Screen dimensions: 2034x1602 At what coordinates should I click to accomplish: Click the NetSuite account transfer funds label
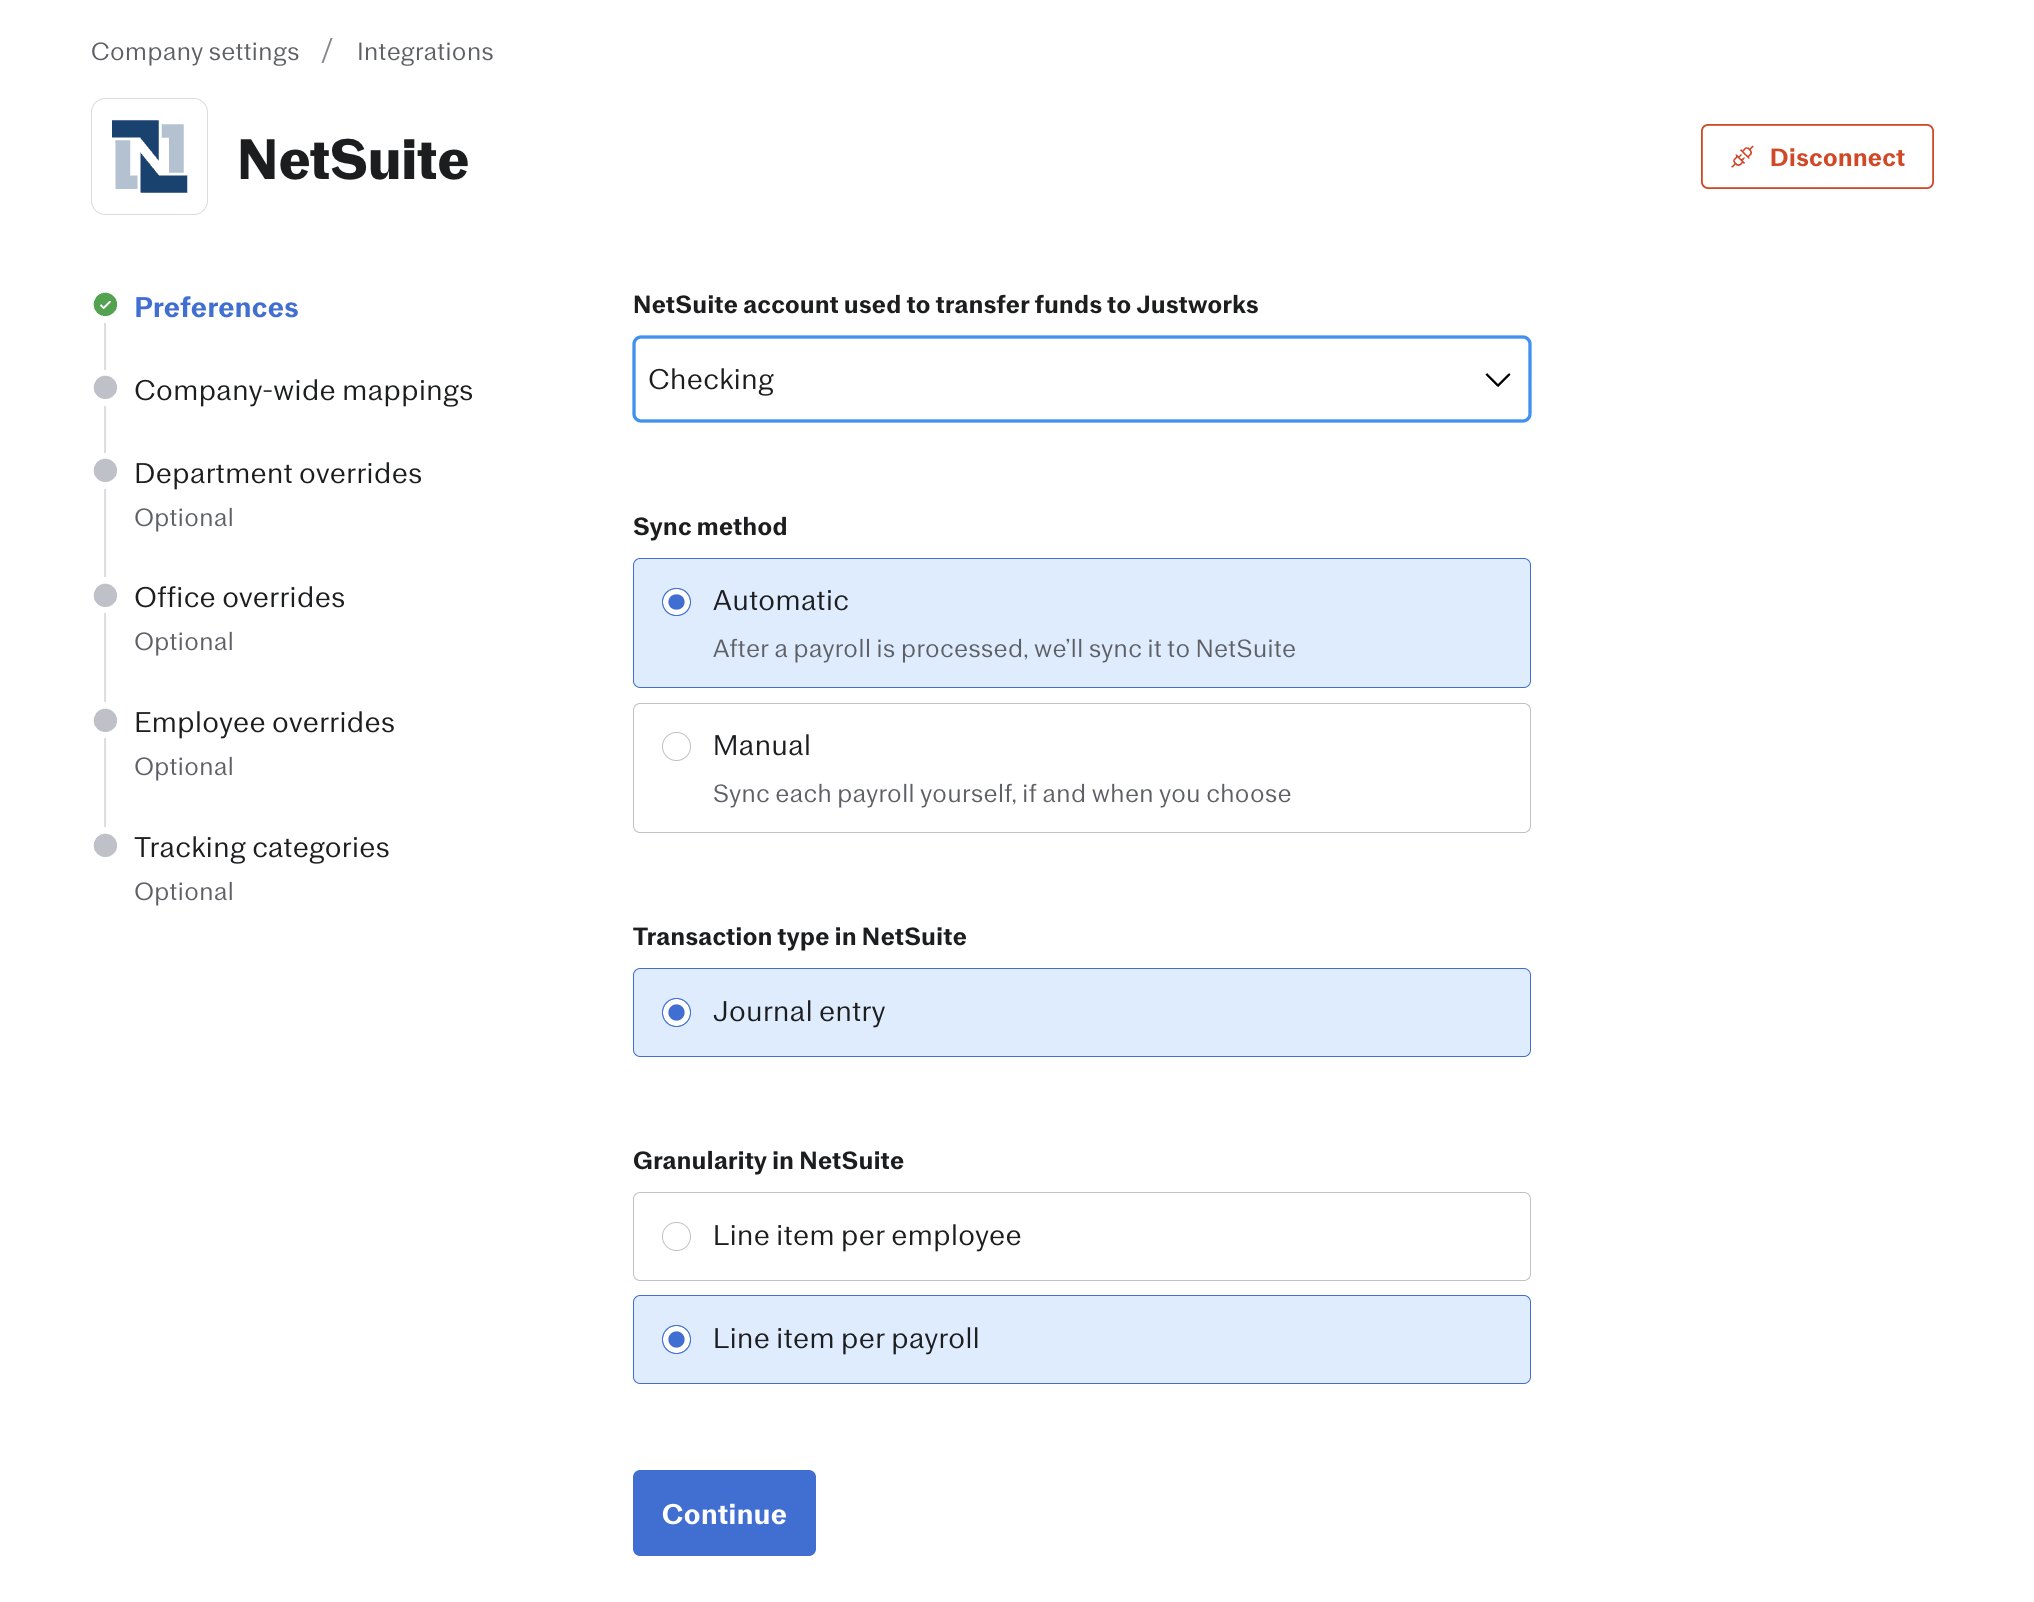pyautogui.click(x=945, y=305)
